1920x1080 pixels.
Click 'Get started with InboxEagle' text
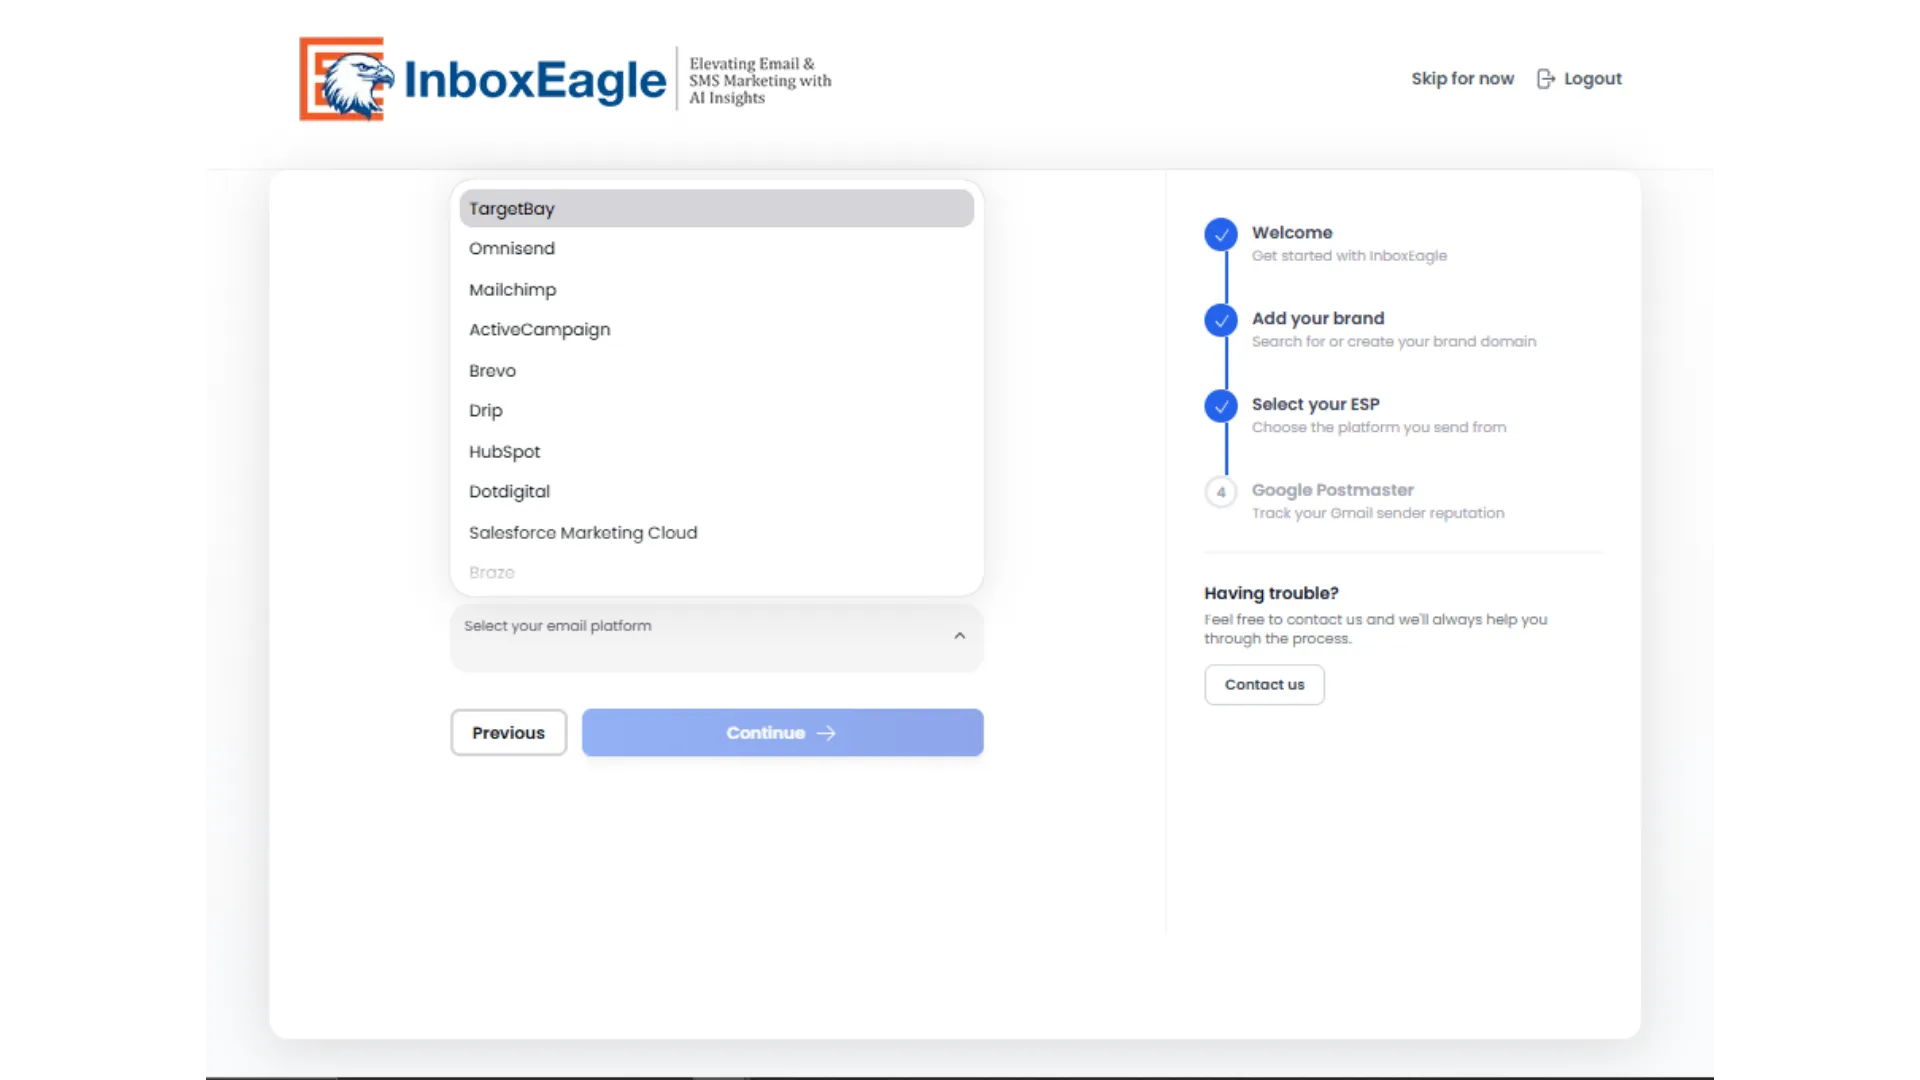coord(1349,256)
